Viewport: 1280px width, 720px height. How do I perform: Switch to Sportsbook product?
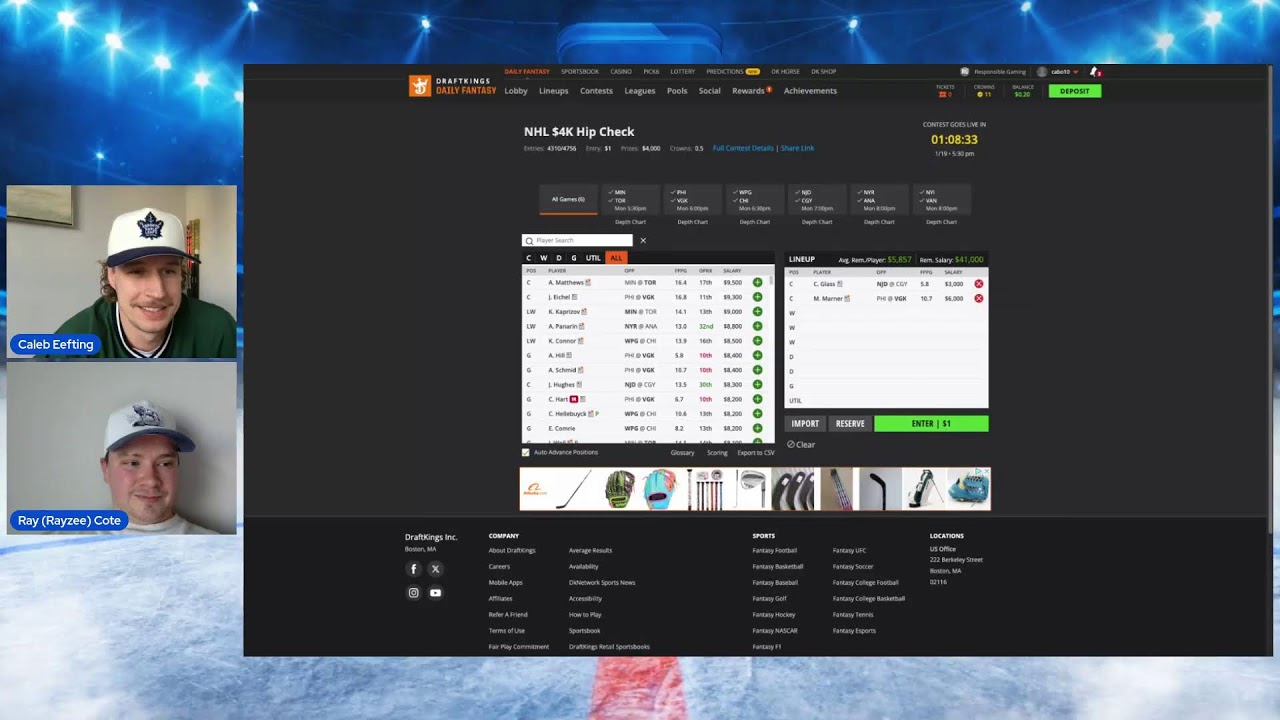point(580,72)
